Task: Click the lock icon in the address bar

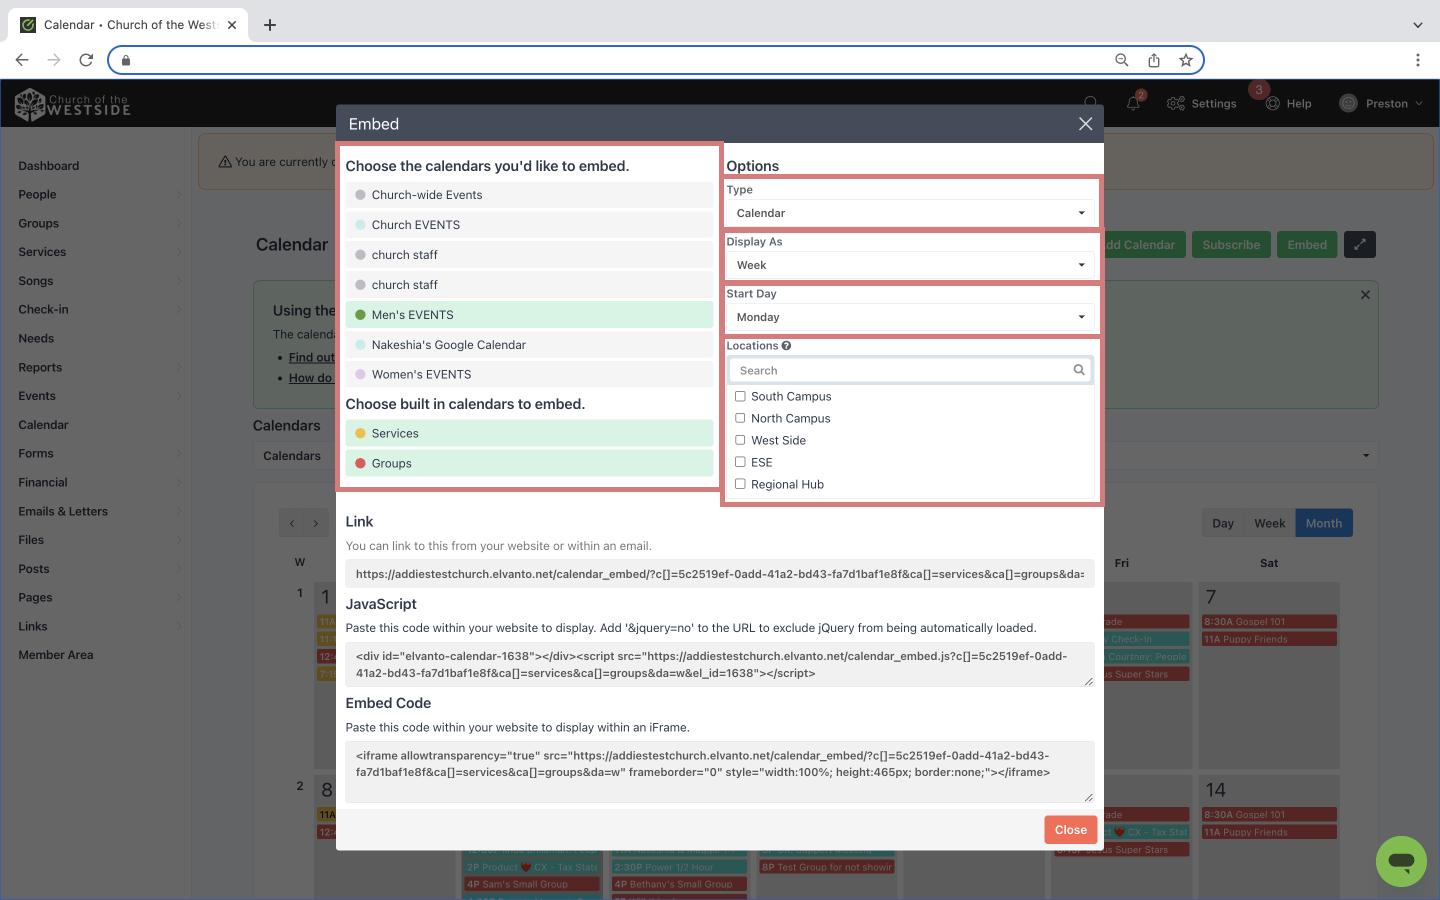Action: 126,60
